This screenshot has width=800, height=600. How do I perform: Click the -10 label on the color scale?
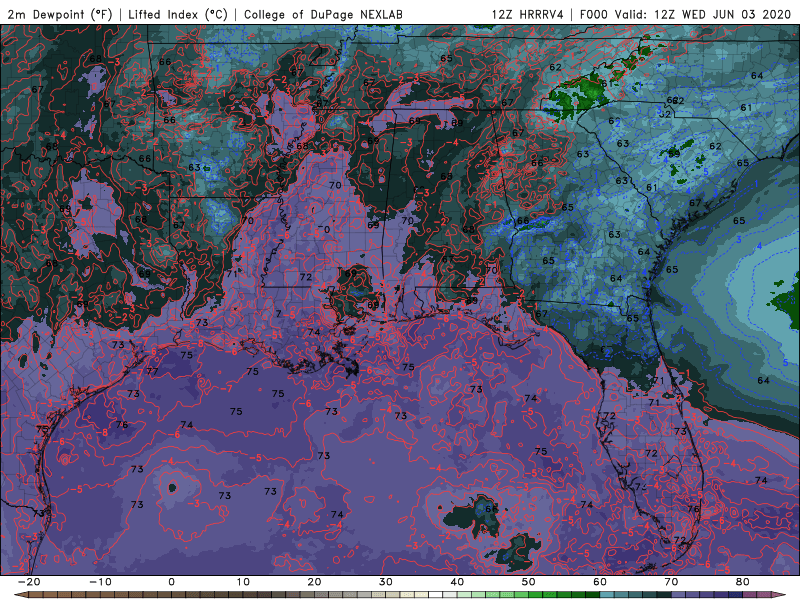coord(100,582)
